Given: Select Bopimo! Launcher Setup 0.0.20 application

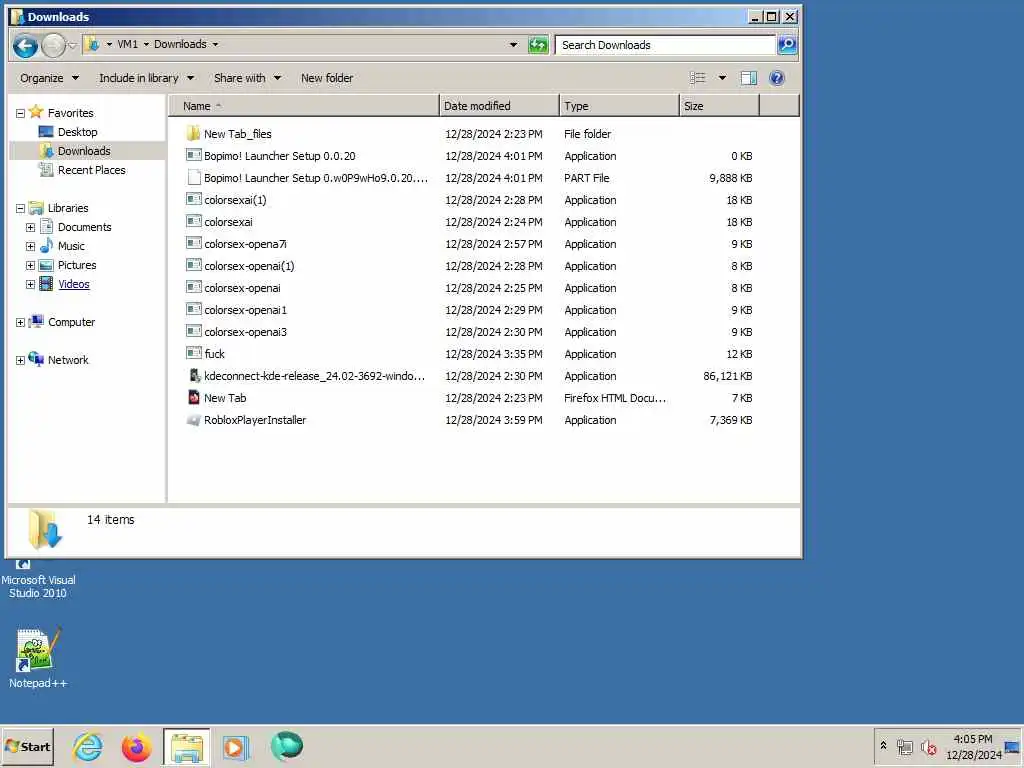Looking at the screenshot, I should point(280,155).
